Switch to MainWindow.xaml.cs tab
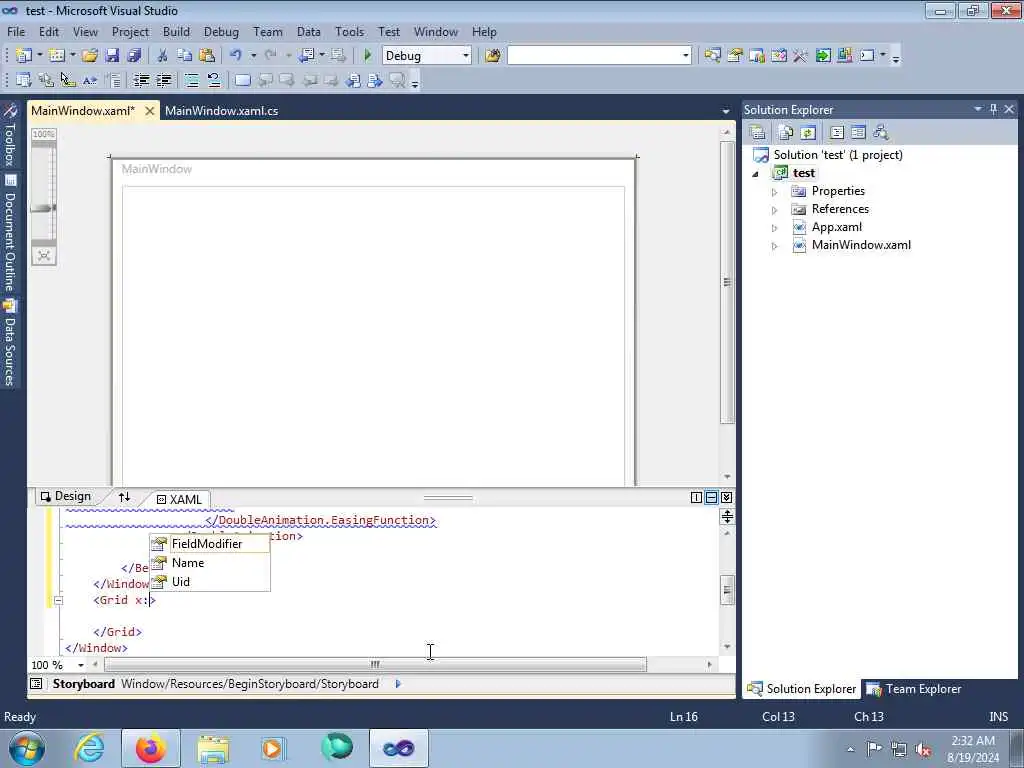Viewport: 1024px width, 768px height. pyautogui.click(x=221, y=110)
